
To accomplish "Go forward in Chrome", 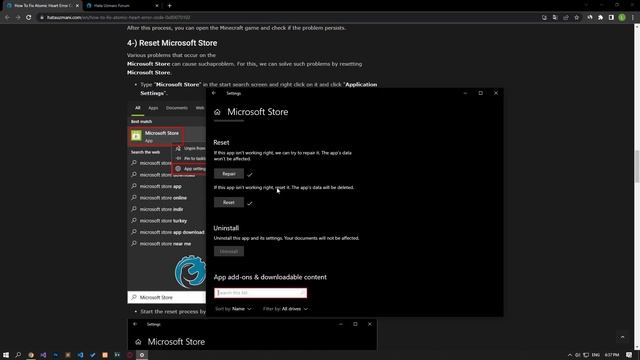I will 18,18.
